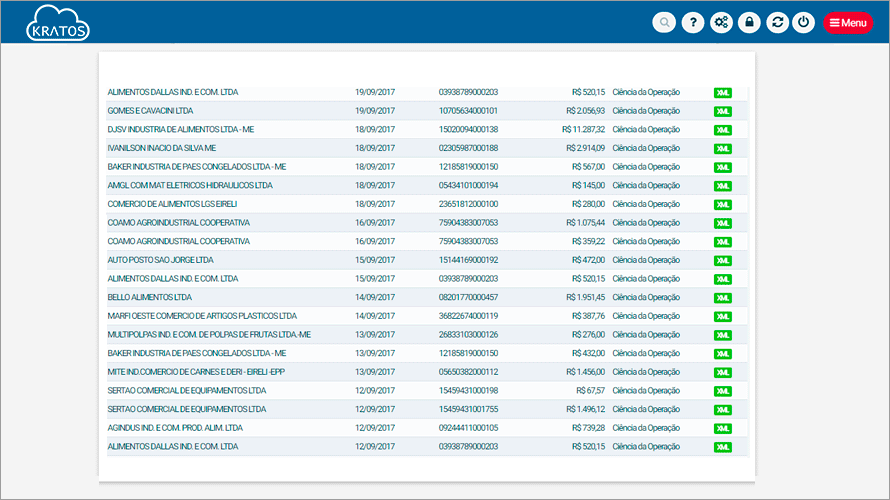The image size is (890, 500).
Task: Click the value R$ 1.951,45
Action: point(586,297)
